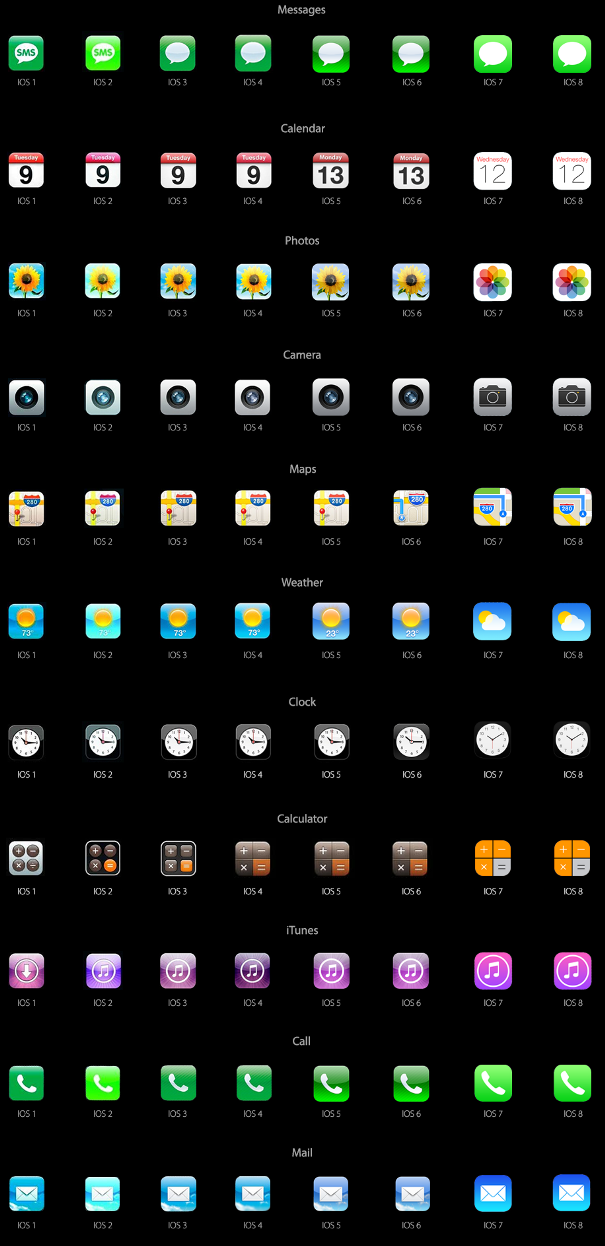
Task: Click the iOS 7 Mail envelope icon
Action: point(492,1193)
